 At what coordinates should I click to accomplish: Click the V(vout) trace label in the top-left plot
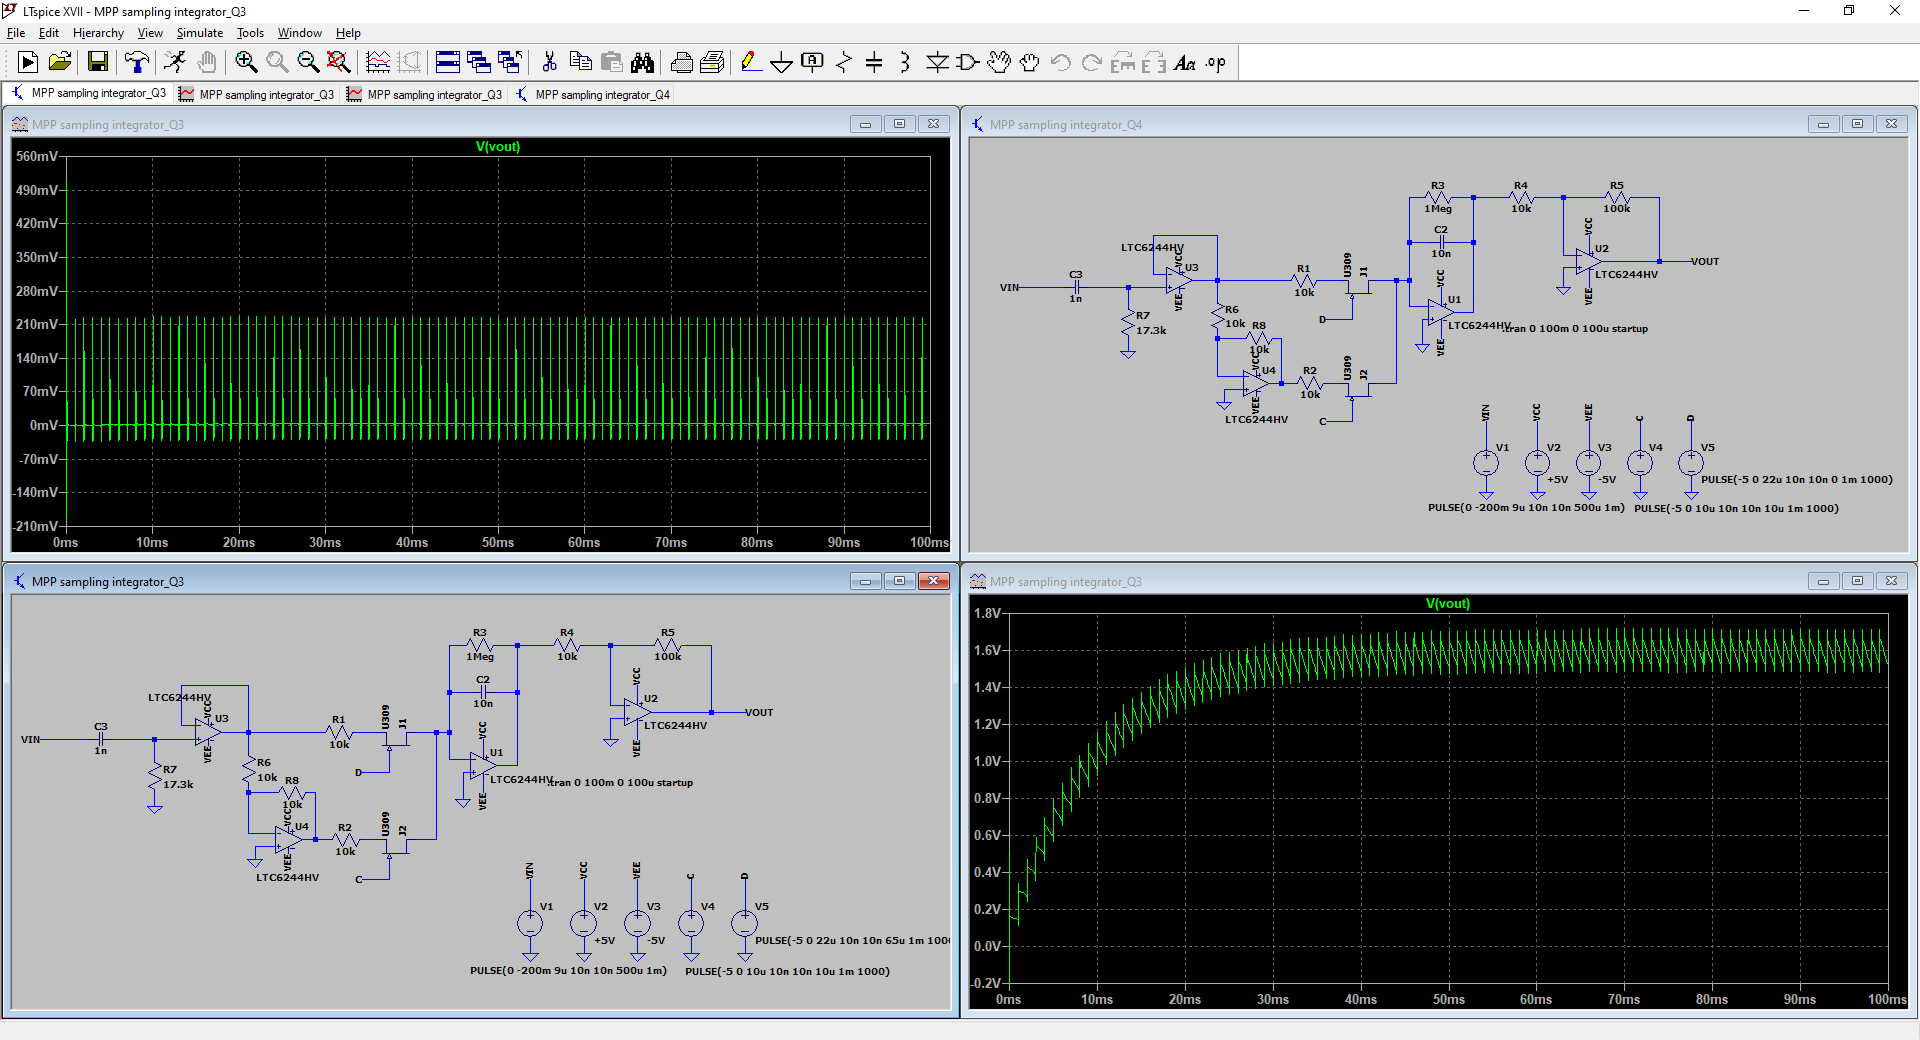coord(498,147)
